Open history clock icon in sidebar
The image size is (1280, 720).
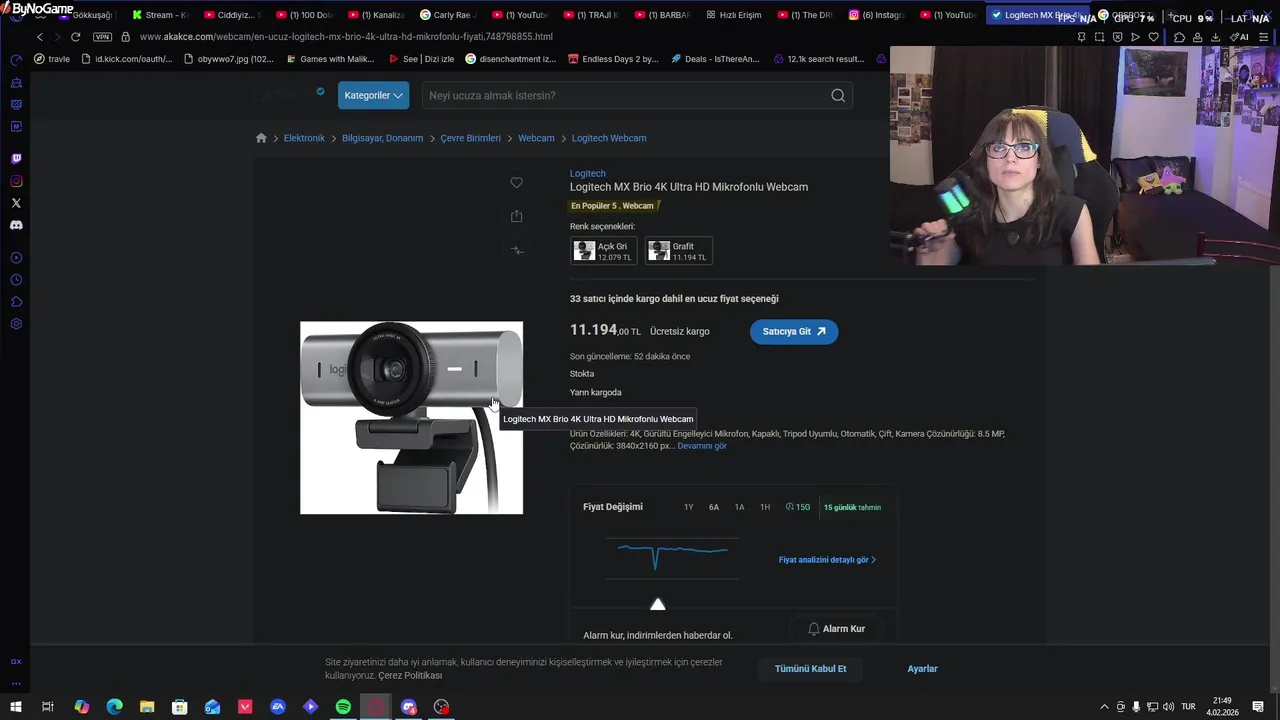(16, 280)
